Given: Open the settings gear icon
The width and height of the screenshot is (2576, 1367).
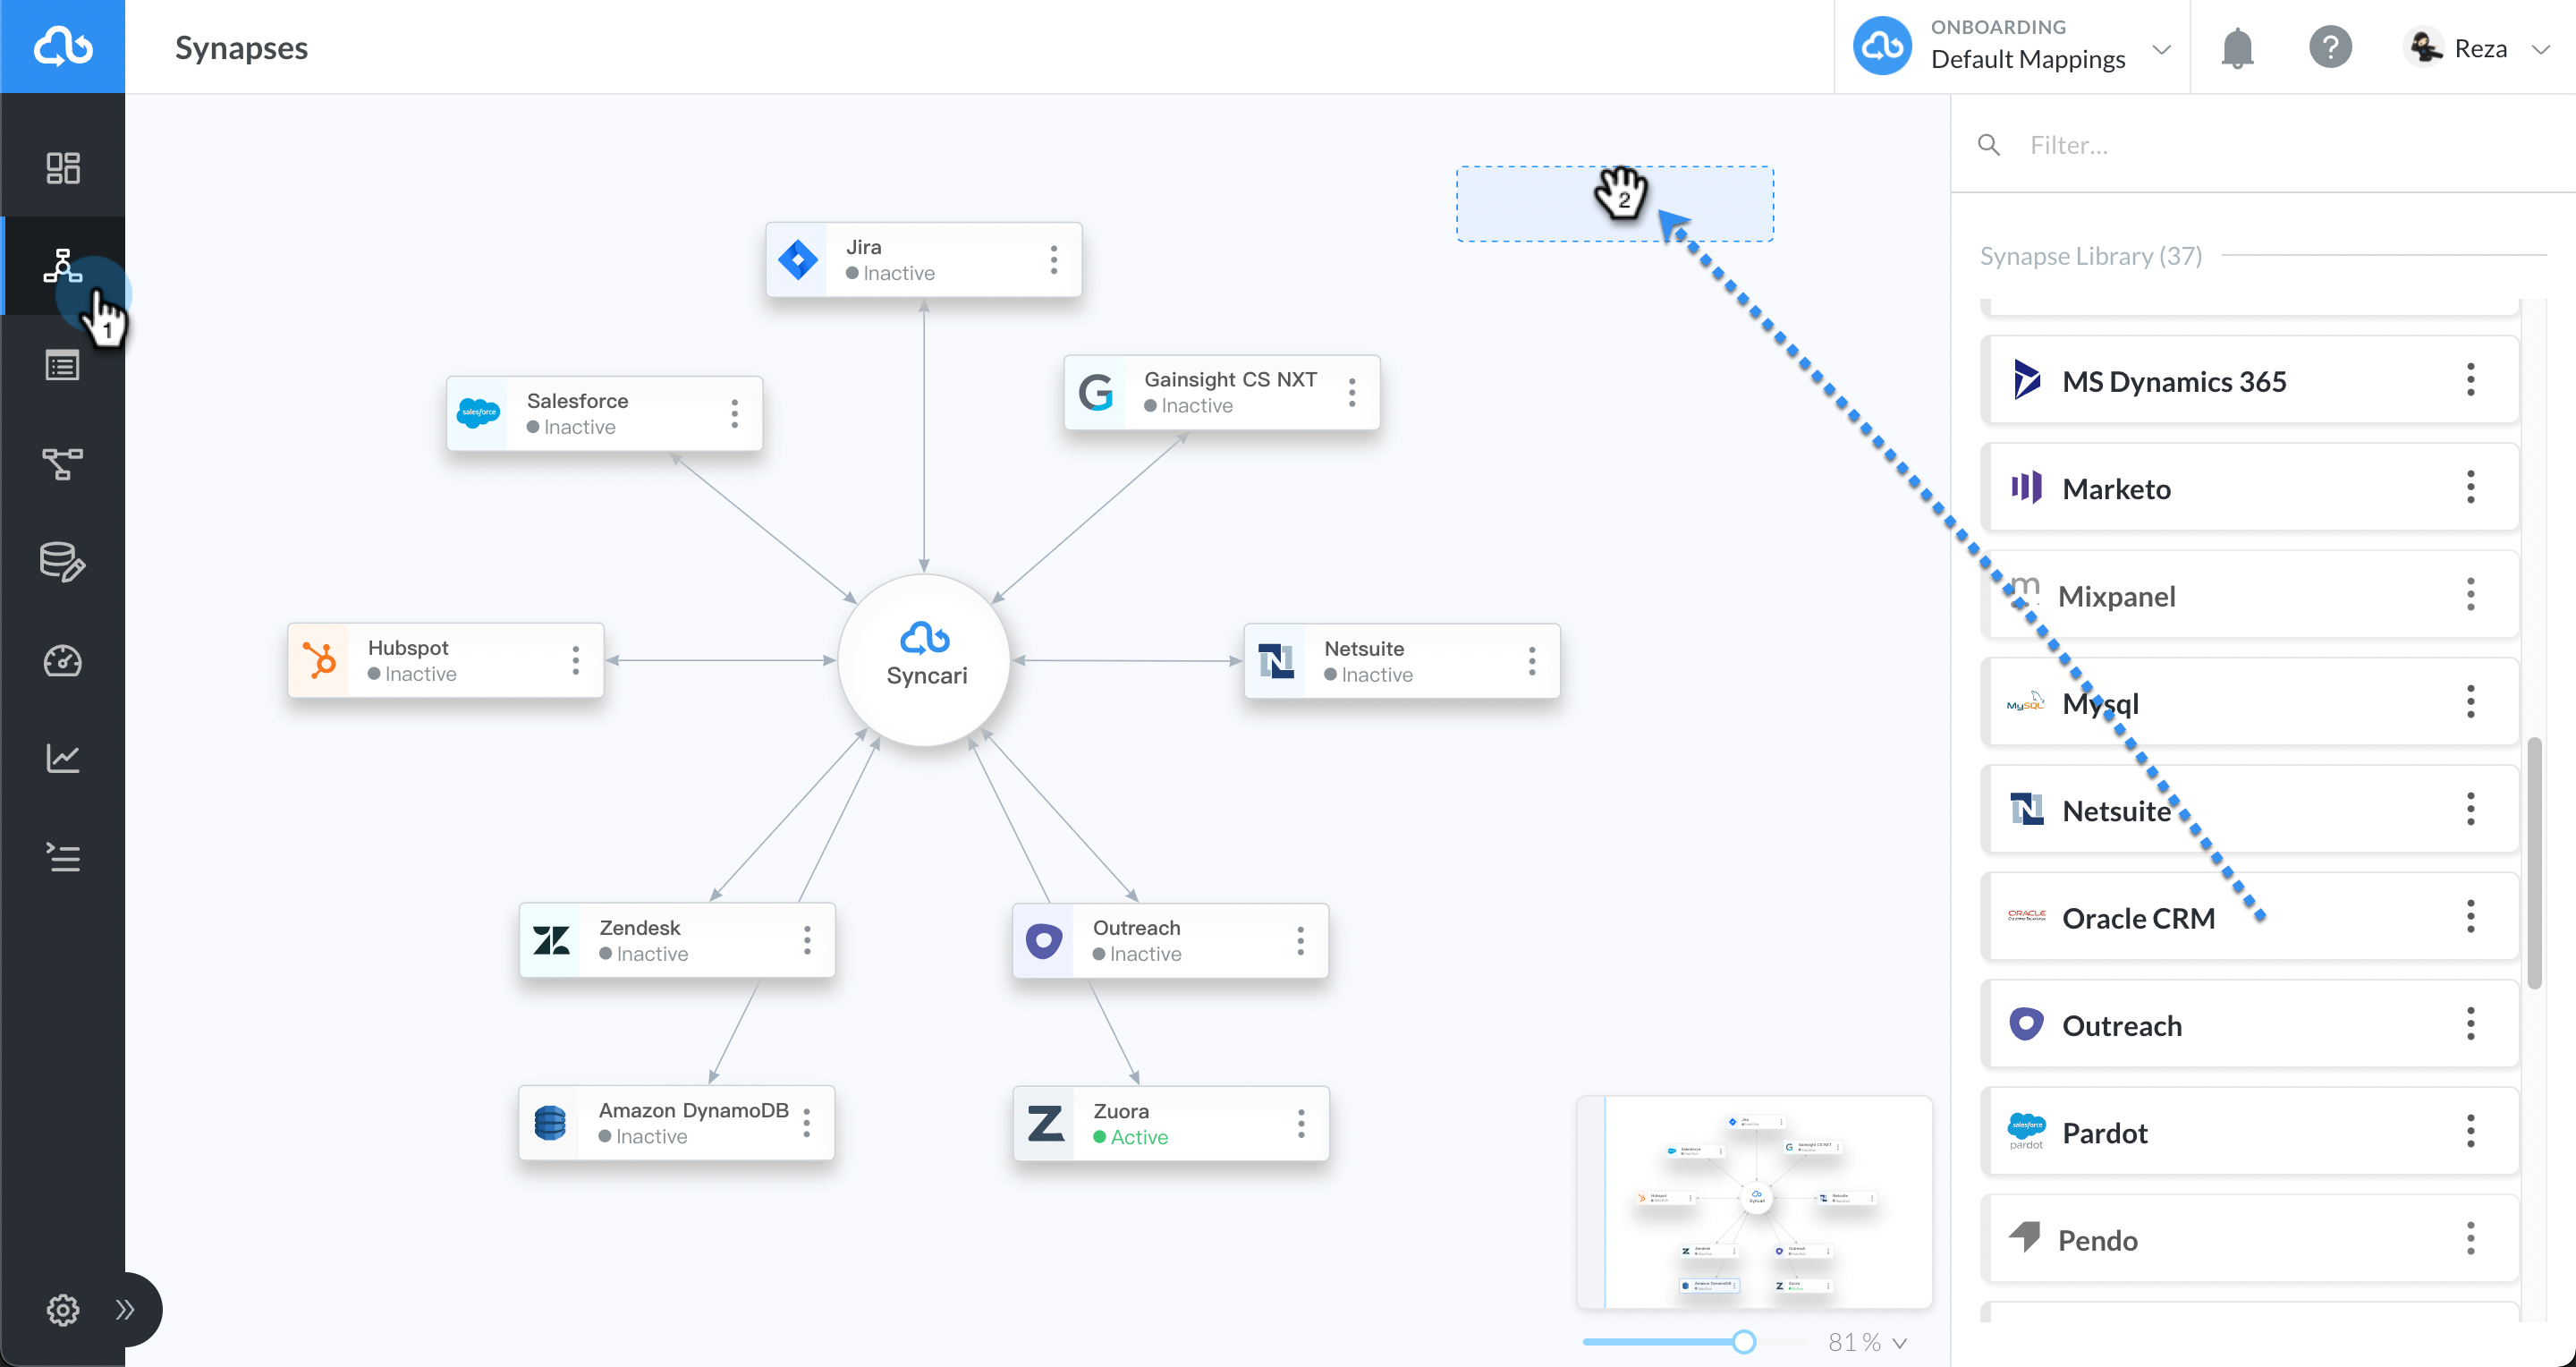Looking at the screenshot, I should coord(62,1309).
